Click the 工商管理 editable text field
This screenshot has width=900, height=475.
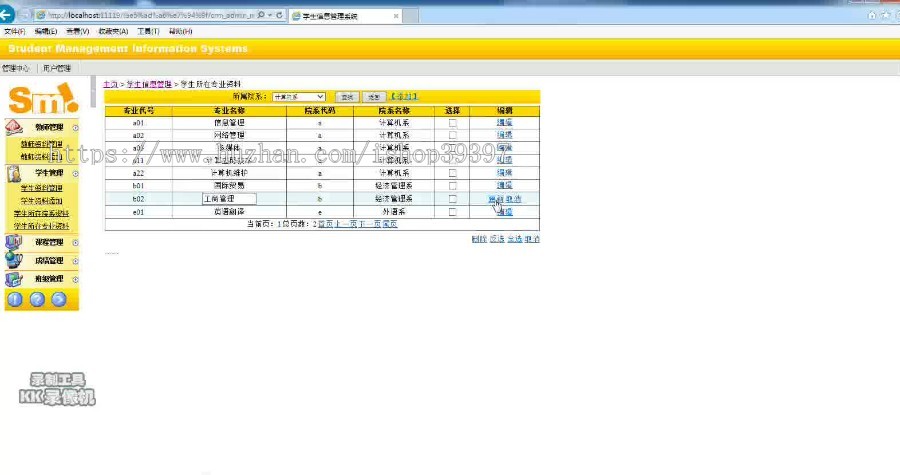(x=230, y=198)
